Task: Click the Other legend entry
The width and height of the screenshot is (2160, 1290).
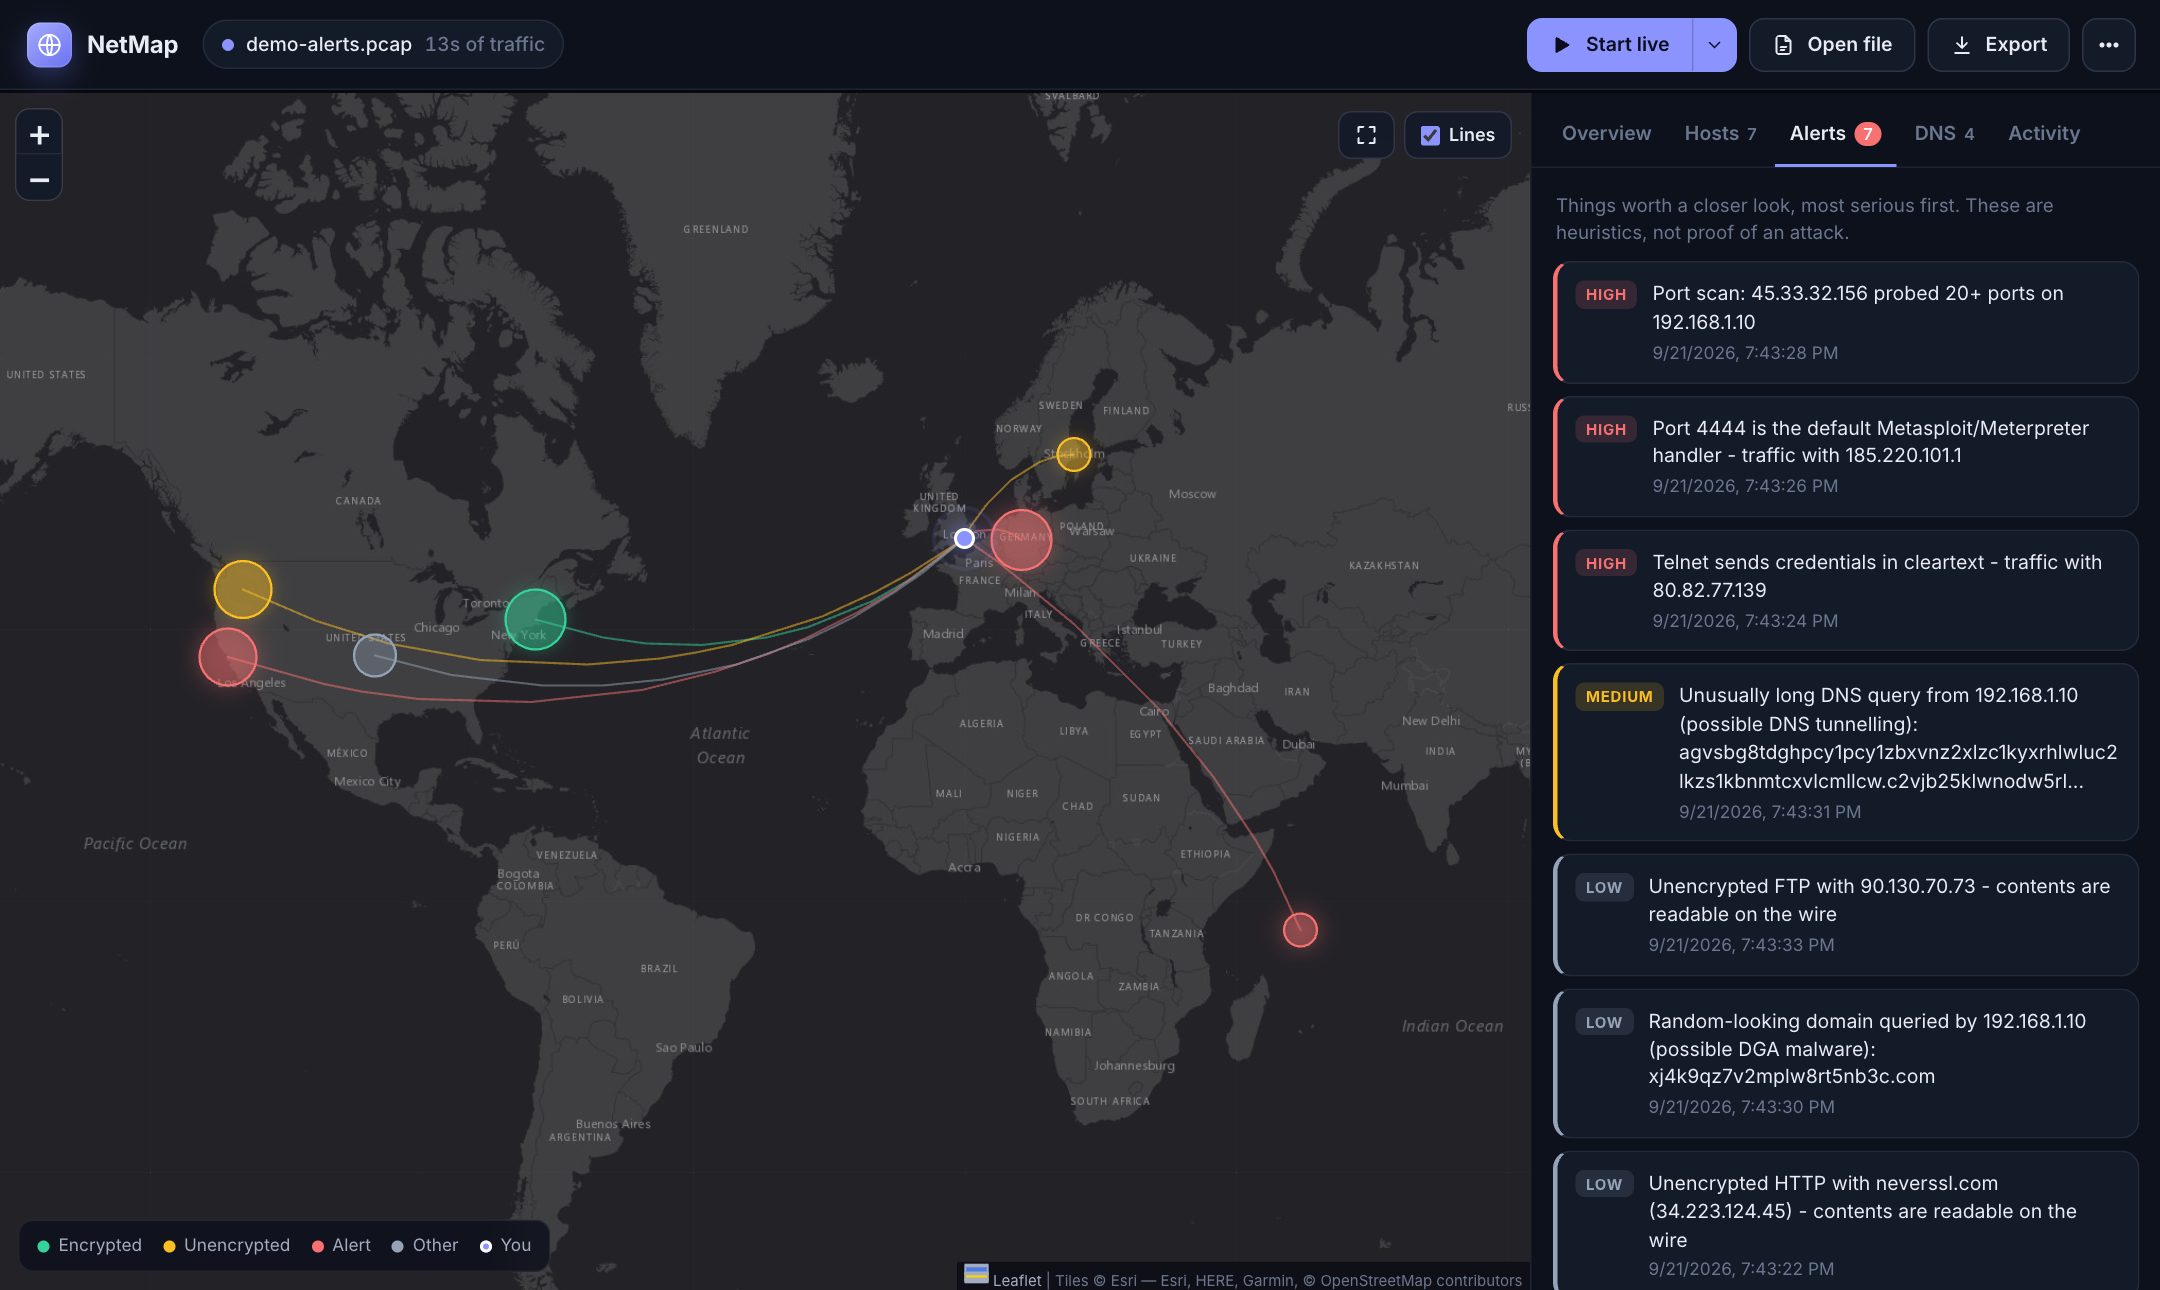Action: (425, 1245)
